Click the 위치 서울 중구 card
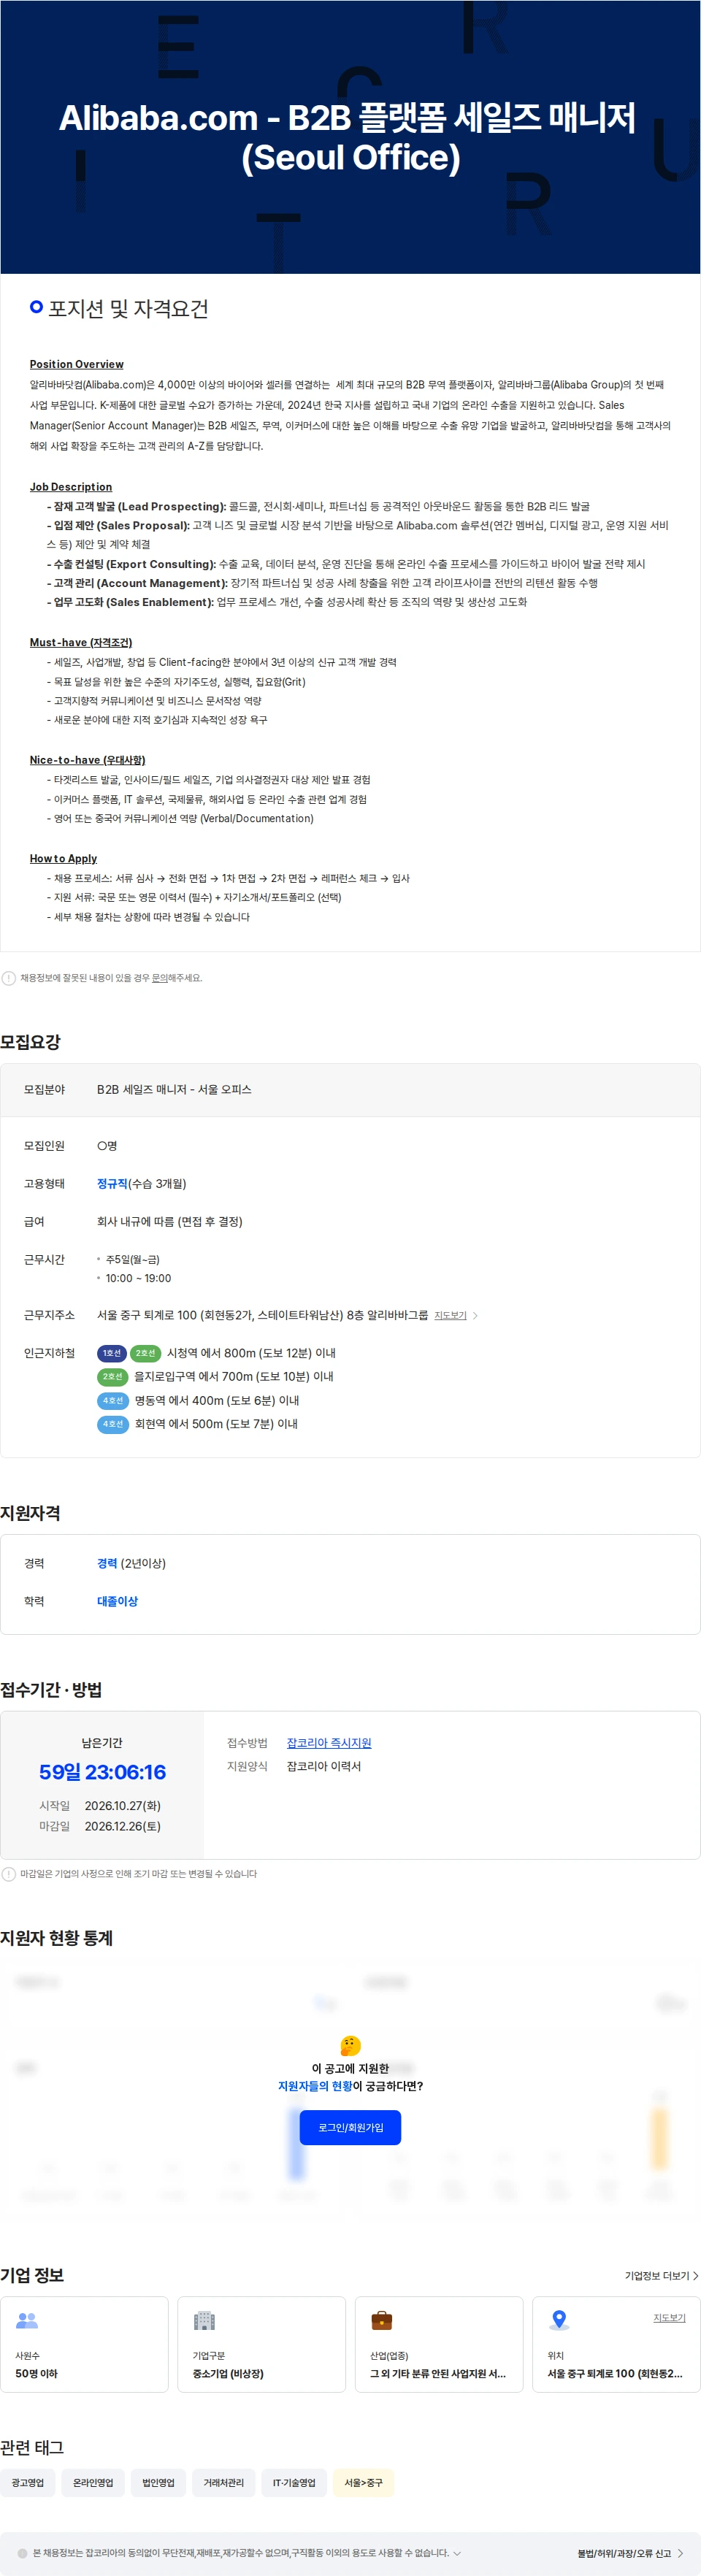The image size is (701, 2576). [616, 2345]
